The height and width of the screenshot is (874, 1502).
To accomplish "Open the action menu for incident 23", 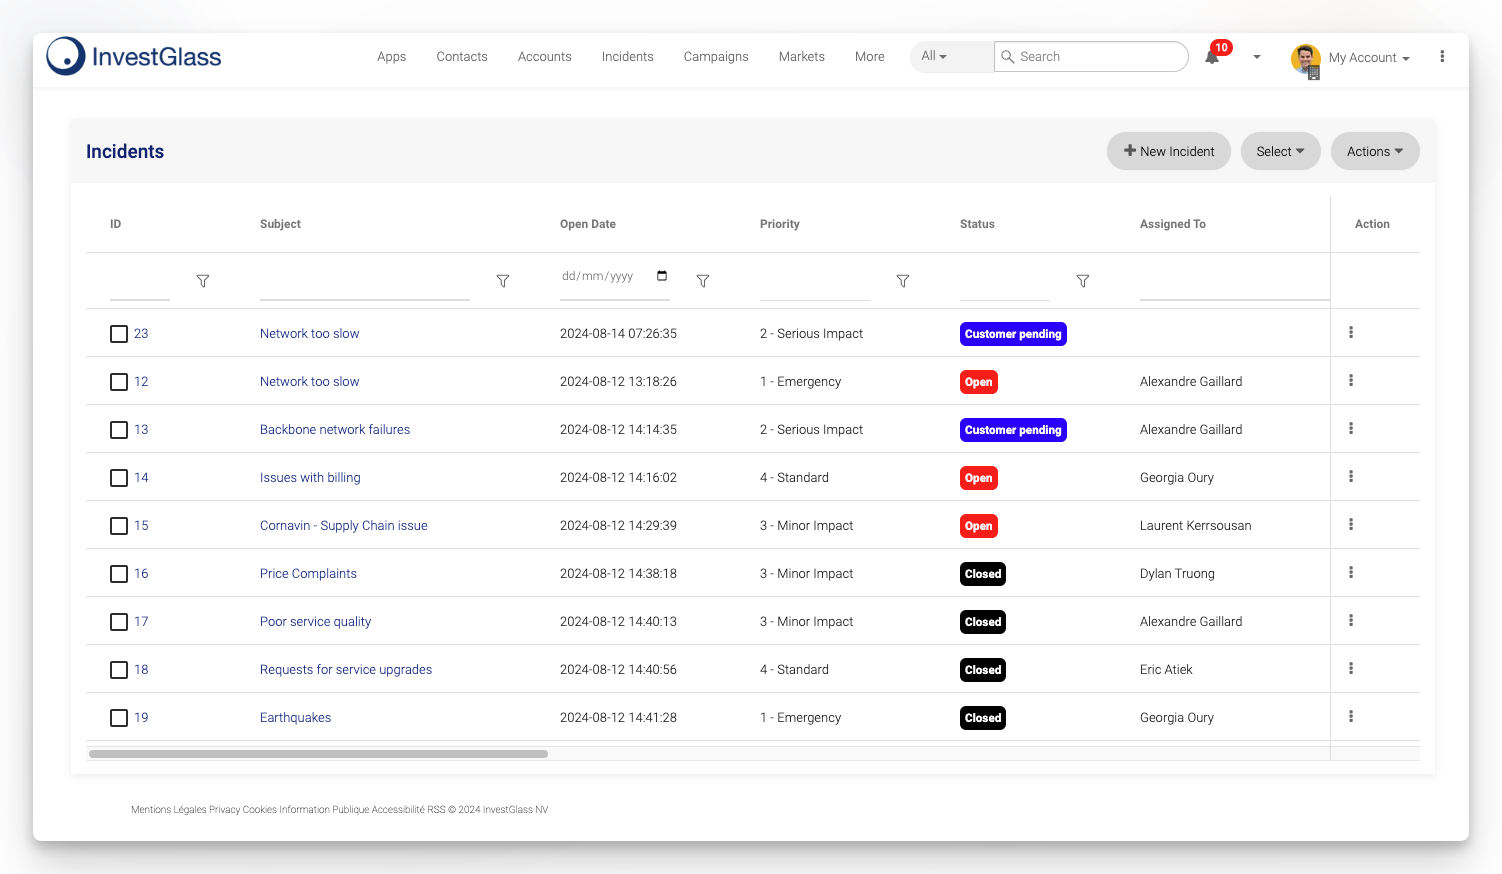I will 1351,332.
